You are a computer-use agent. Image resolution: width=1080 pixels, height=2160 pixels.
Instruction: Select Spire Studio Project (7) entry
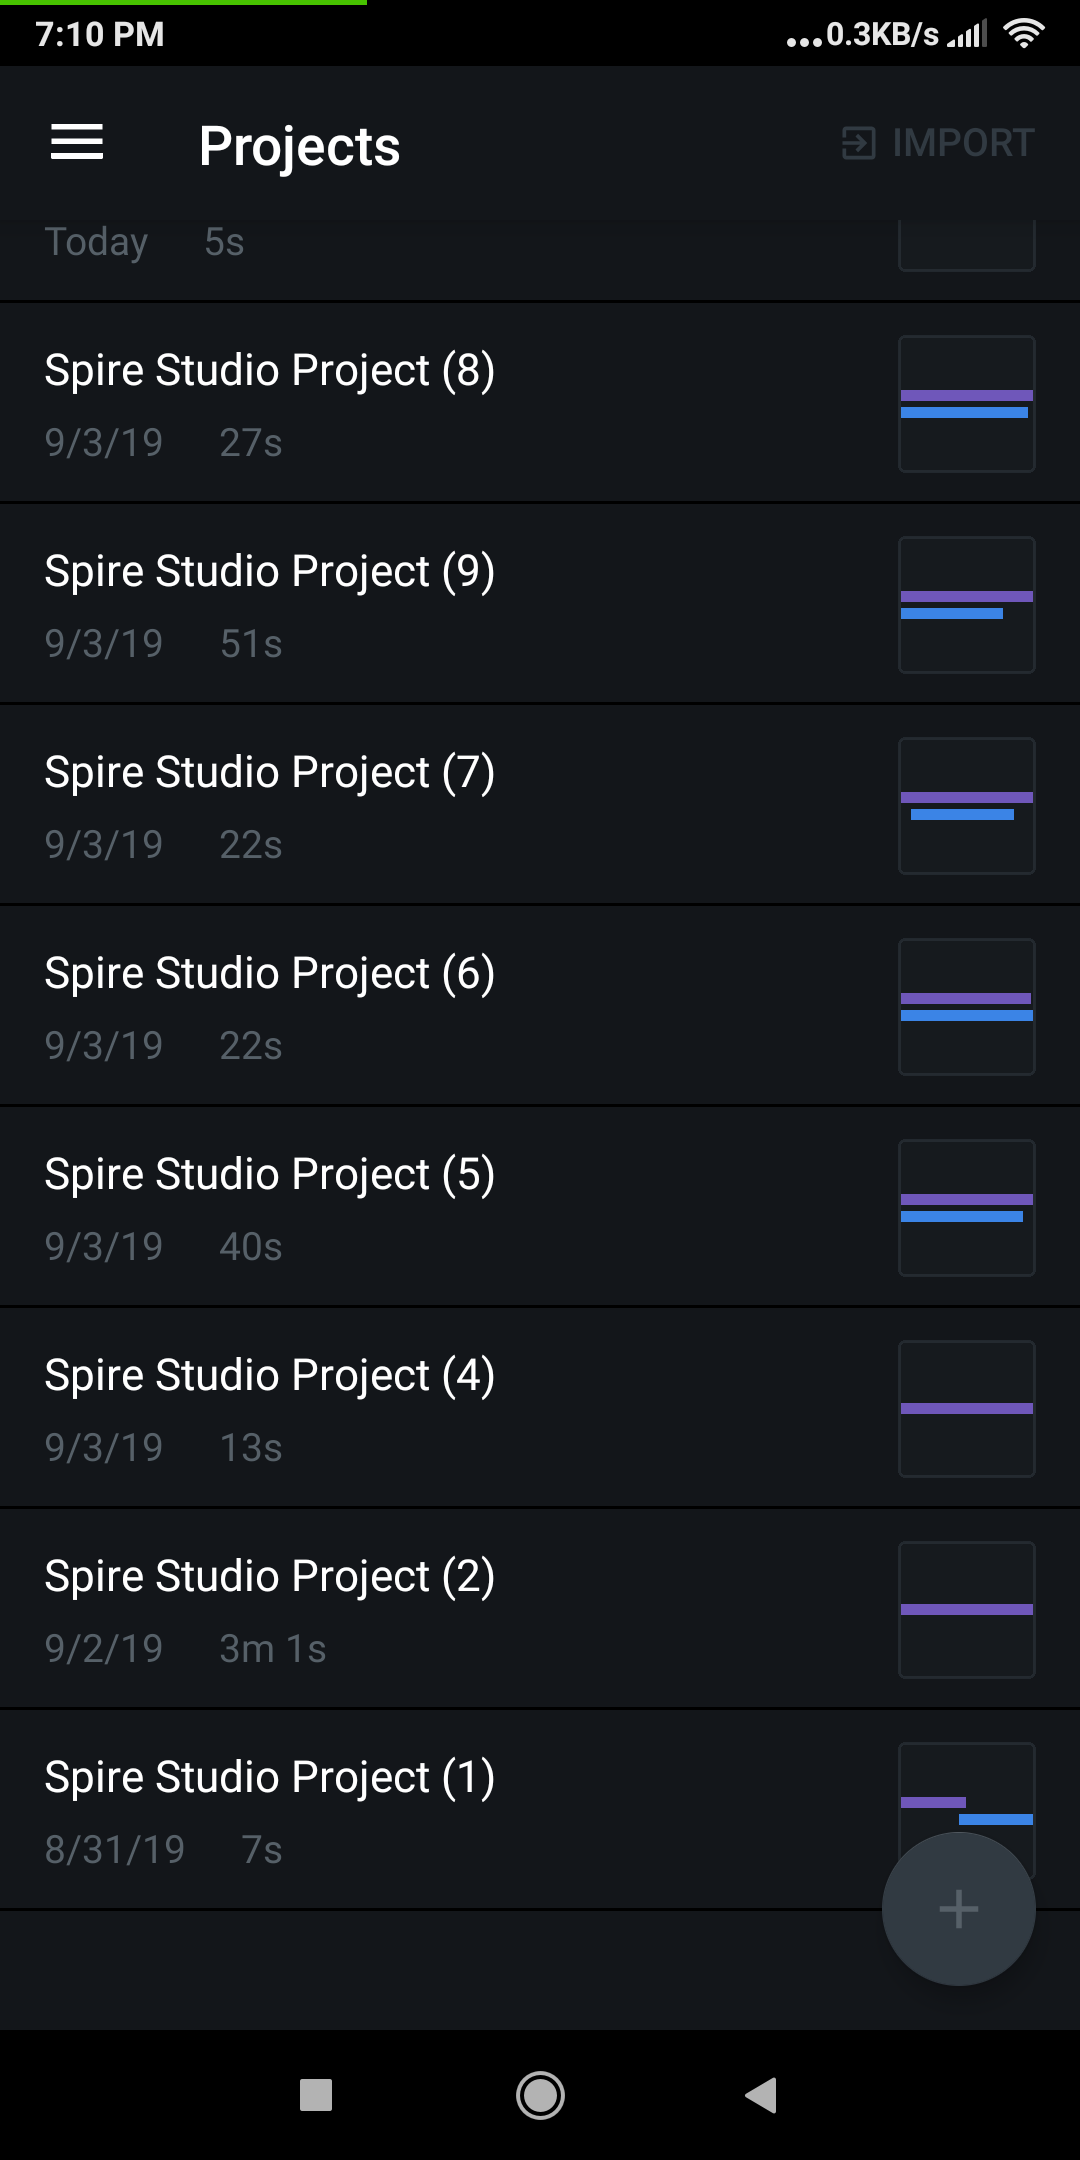(270, 773)
